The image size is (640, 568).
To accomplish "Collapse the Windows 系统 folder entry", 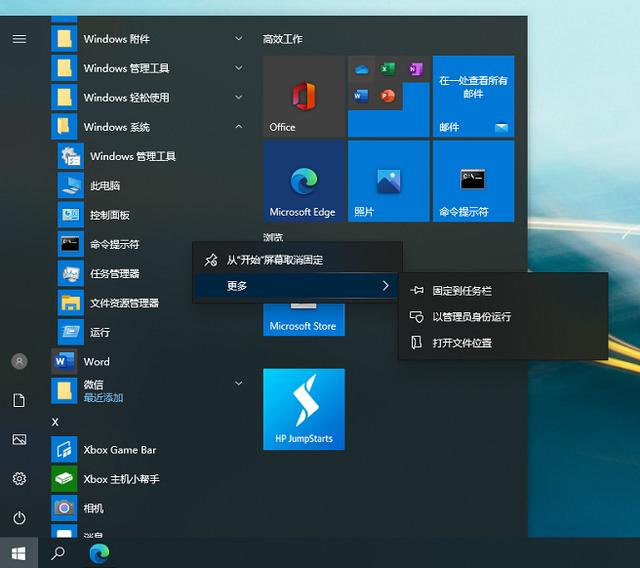I will click(149, 126).
